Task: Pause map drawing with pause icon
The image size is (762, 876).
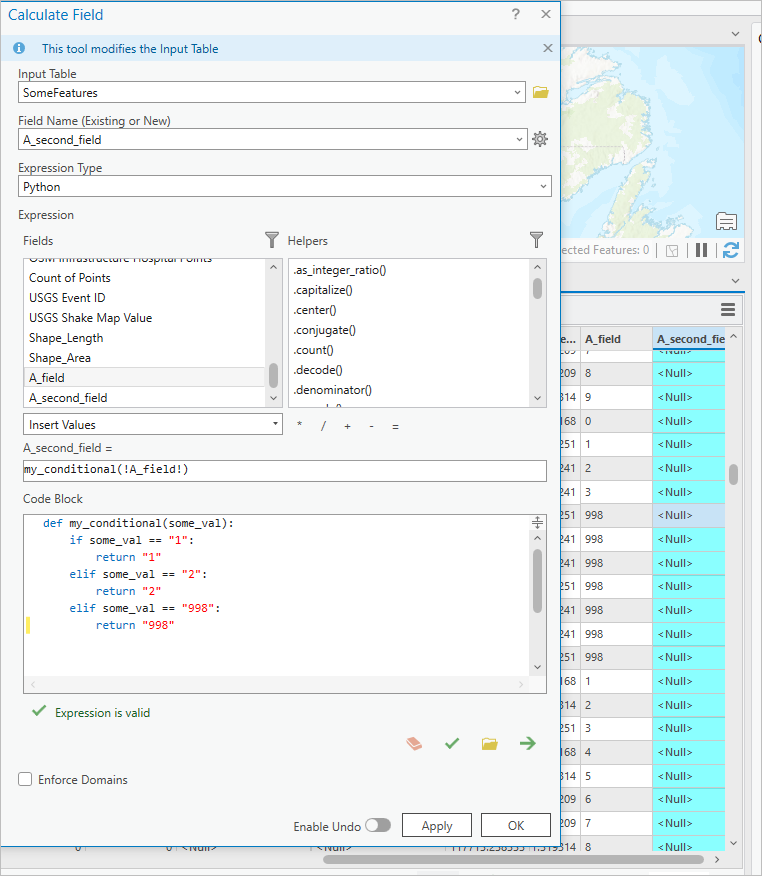Action: pyautogui.click(x=702, y=250)
